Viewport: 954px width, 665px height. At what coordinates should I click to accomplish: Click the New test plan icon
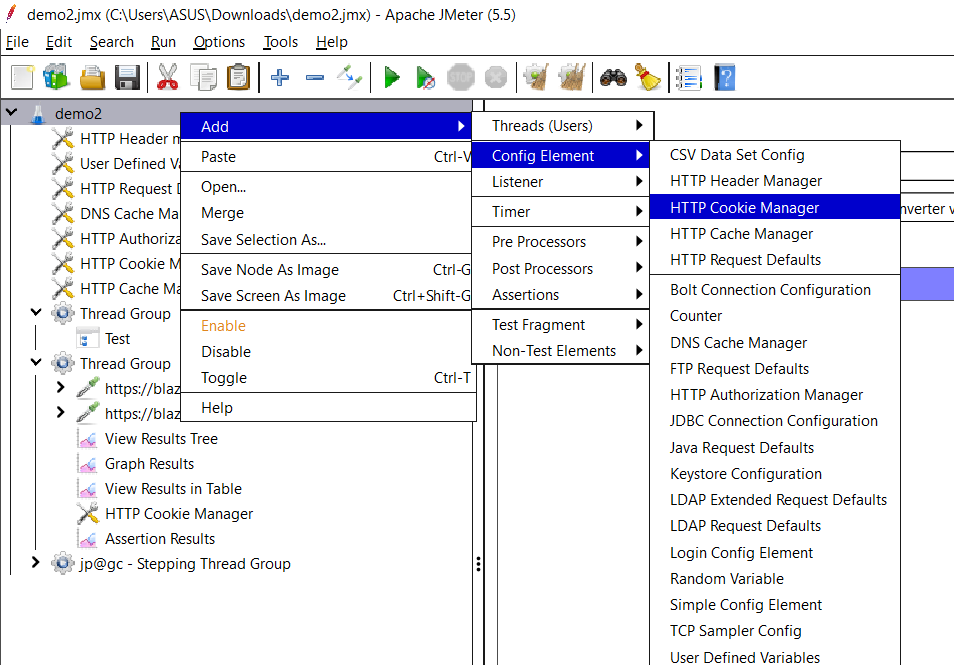point(23,78)
